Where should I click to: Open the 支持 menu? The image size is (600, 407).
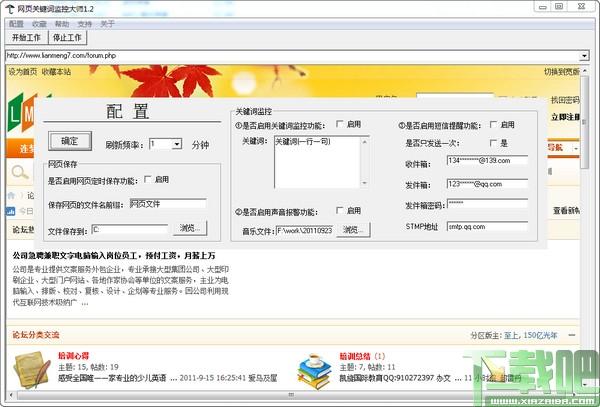point(85,24)
